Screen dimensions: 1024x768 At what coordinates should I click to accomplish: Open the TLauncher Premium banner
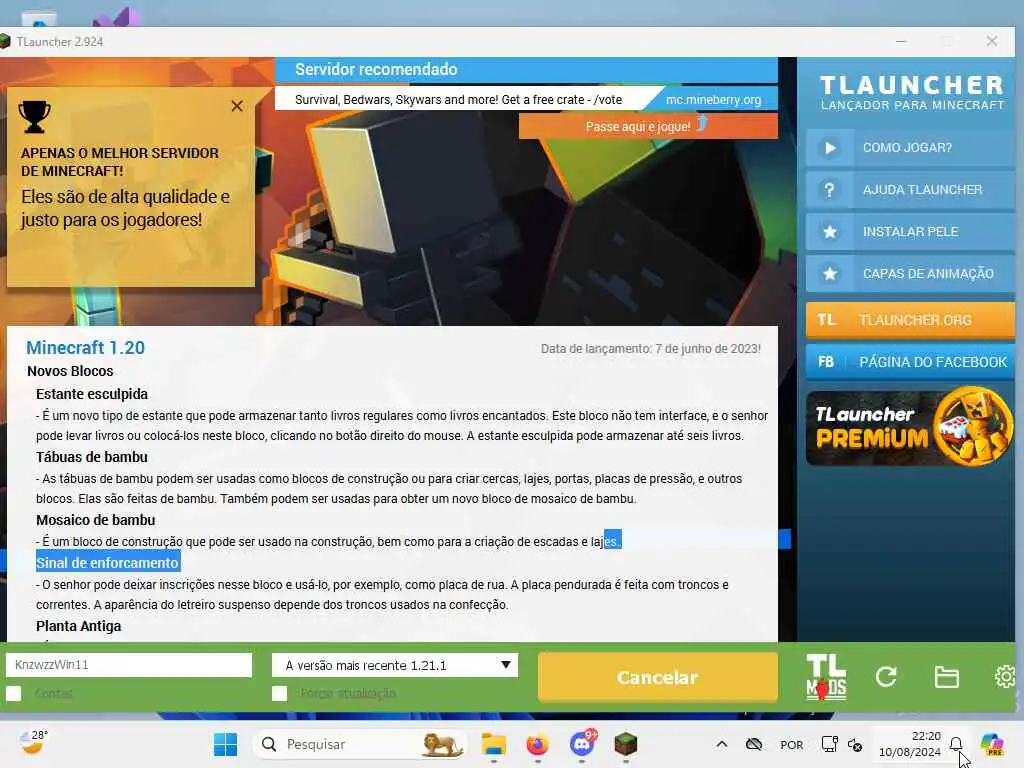coord(910,427)
